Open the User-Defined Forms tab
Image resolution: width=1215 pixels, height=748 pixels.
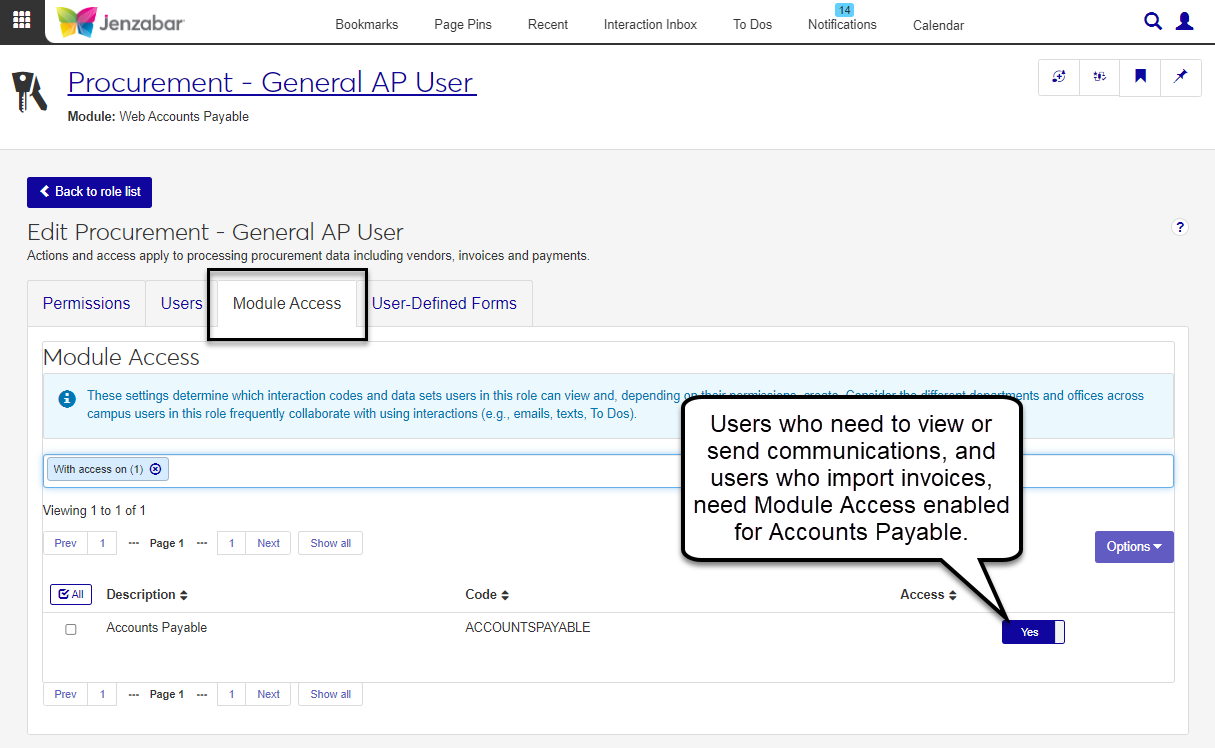click(444, 303)
